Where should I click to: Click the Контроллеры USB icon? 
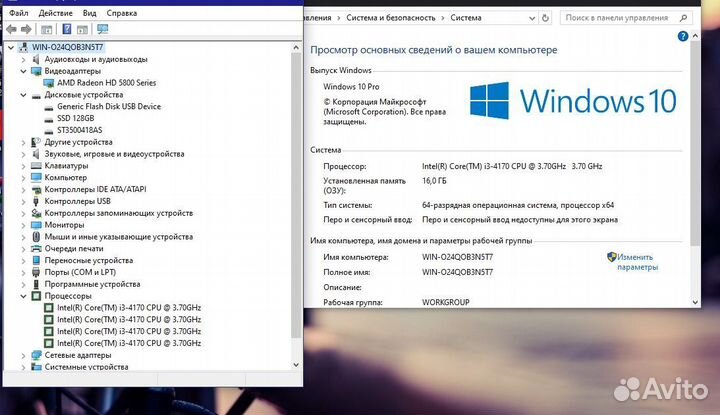coord(36,201)
